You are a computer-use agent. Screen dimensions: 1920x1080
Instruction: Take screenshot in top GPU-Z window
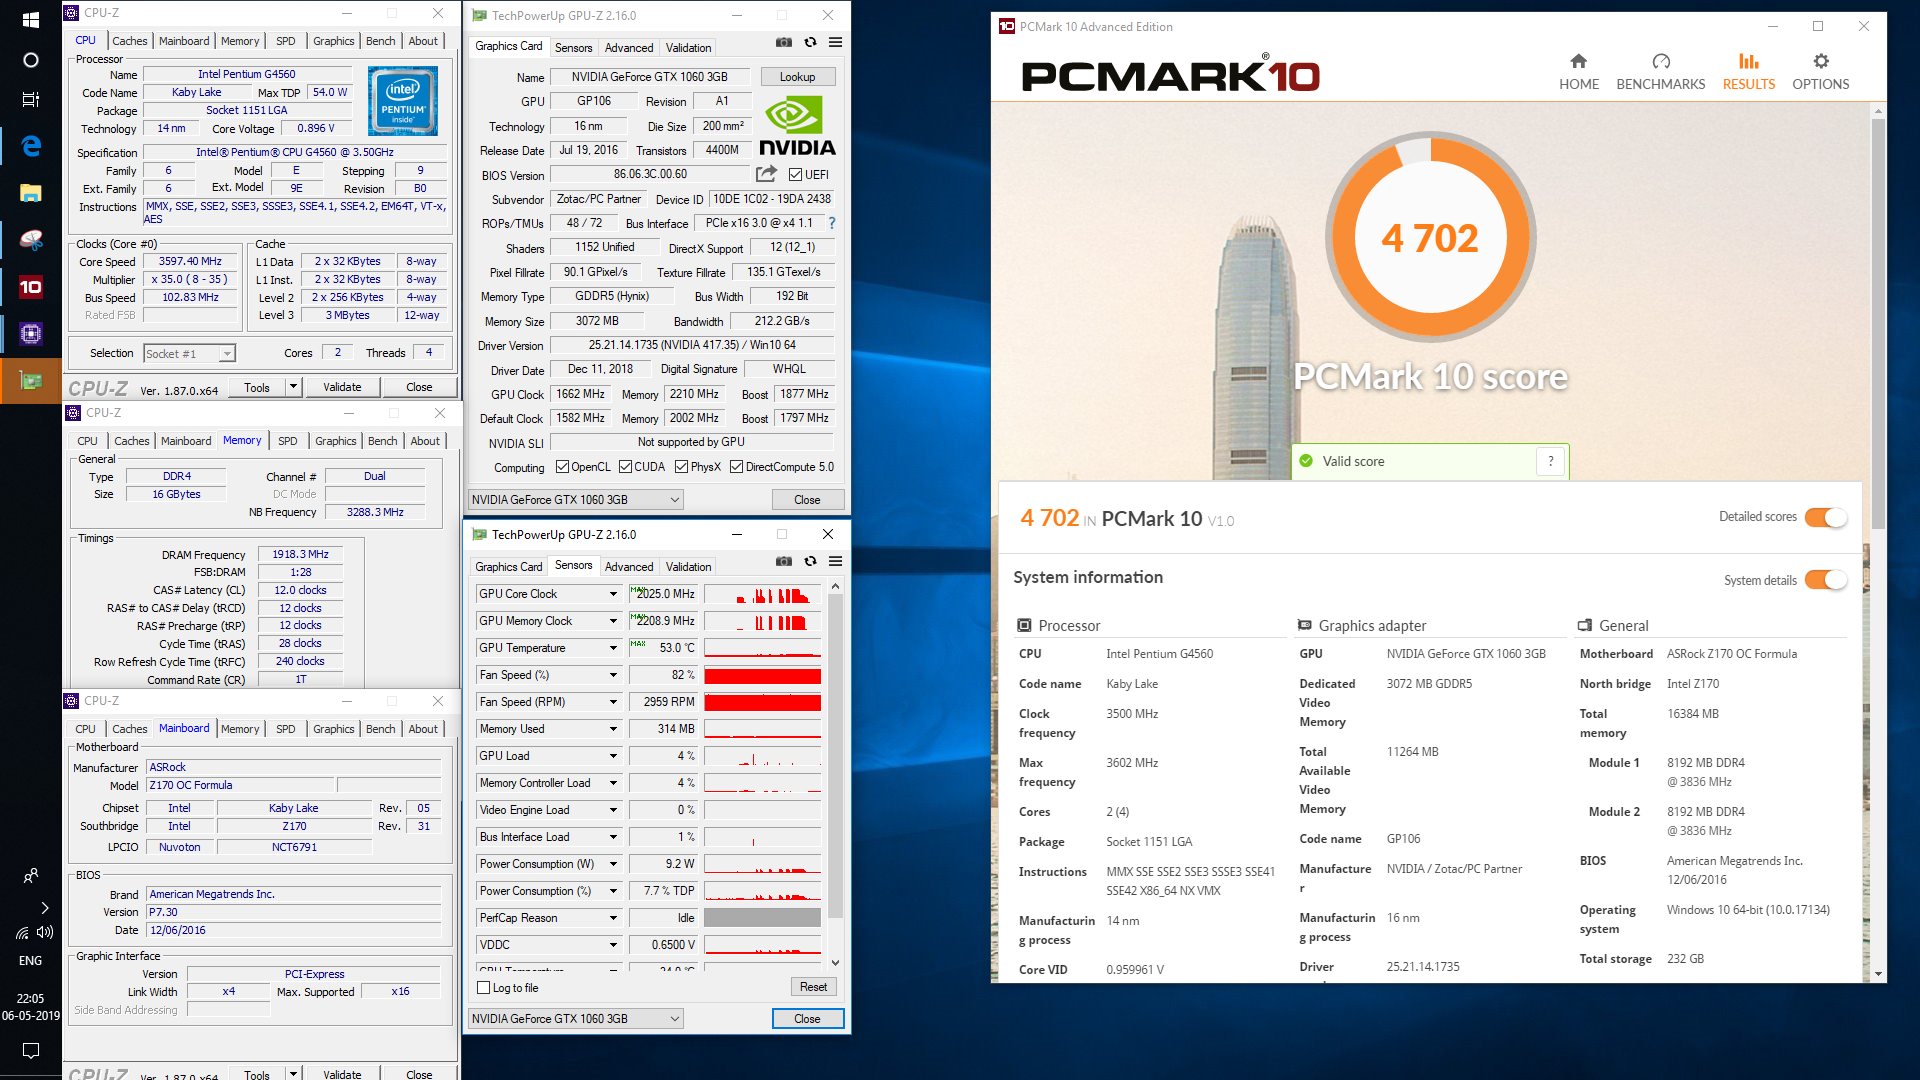(784, 42)
